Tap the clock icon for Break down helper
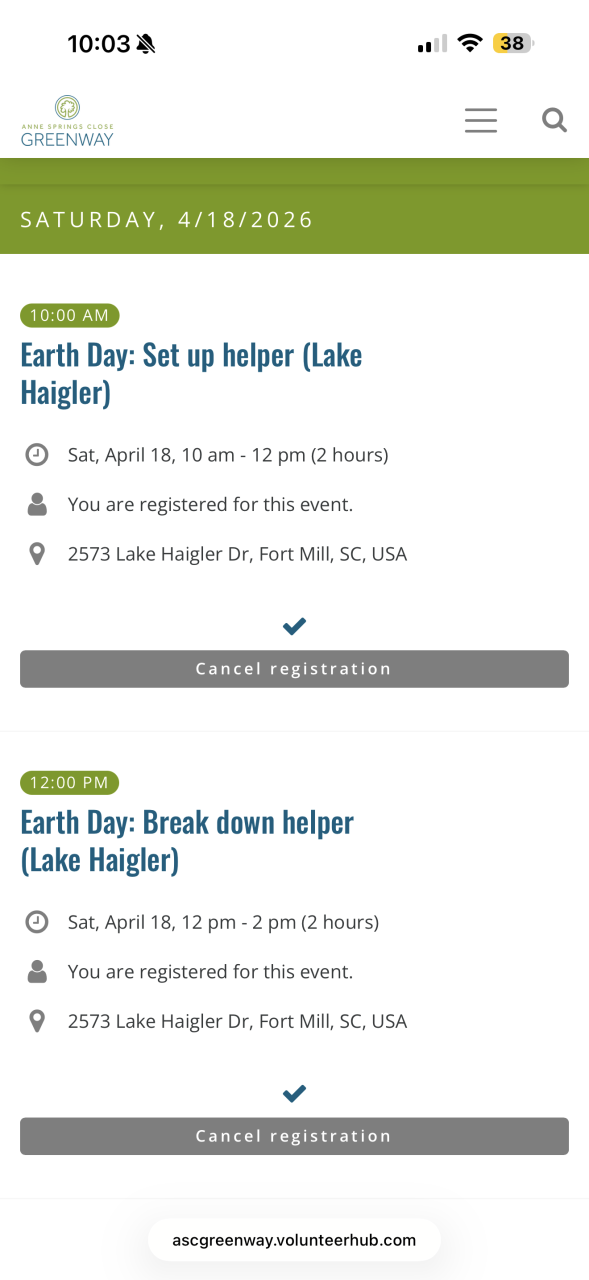The width and height of the screenshot is (589, 1280). coord(37,922)
